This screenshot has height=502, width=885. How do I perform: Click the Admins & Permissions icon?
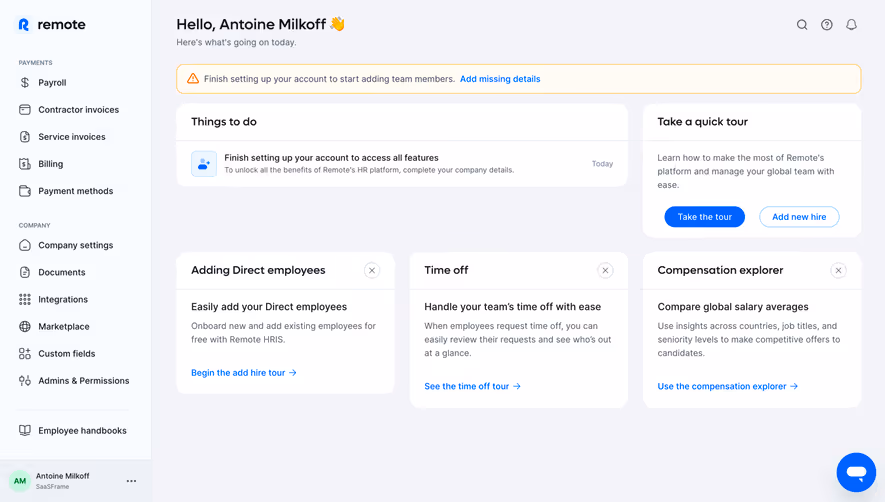click(x=25, y=381)
